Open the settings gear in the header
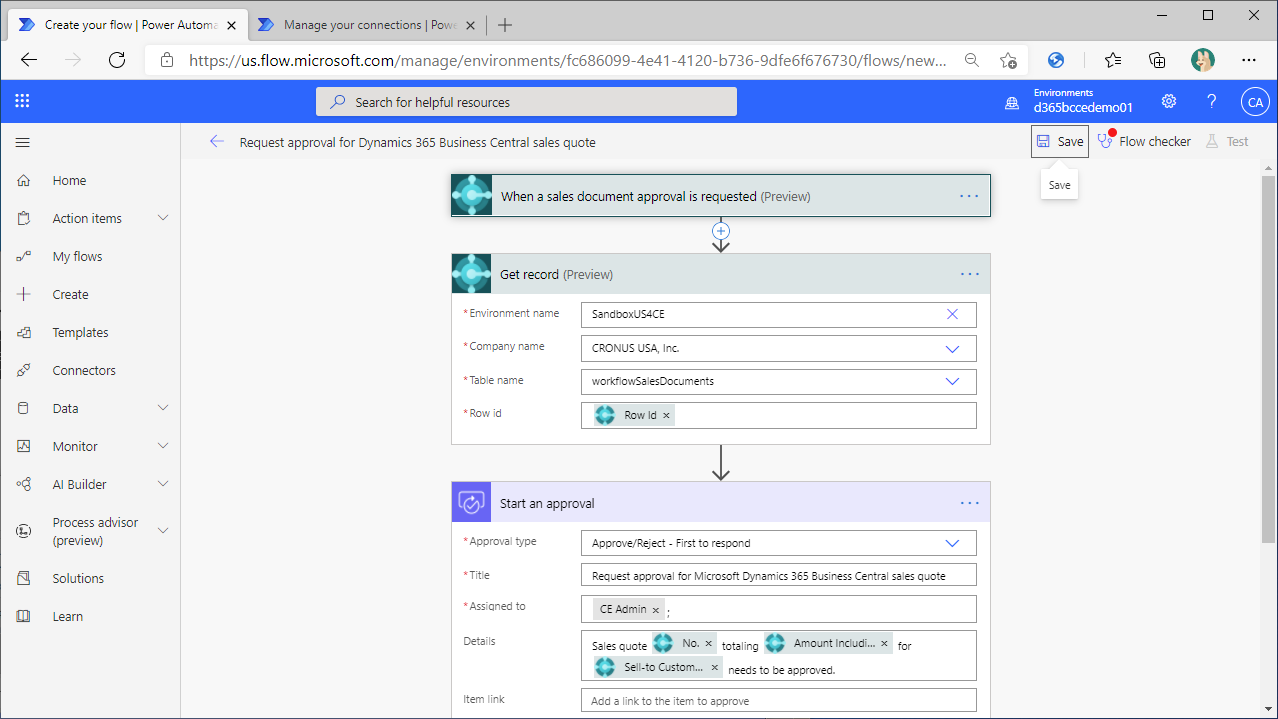 (1168, 101)
